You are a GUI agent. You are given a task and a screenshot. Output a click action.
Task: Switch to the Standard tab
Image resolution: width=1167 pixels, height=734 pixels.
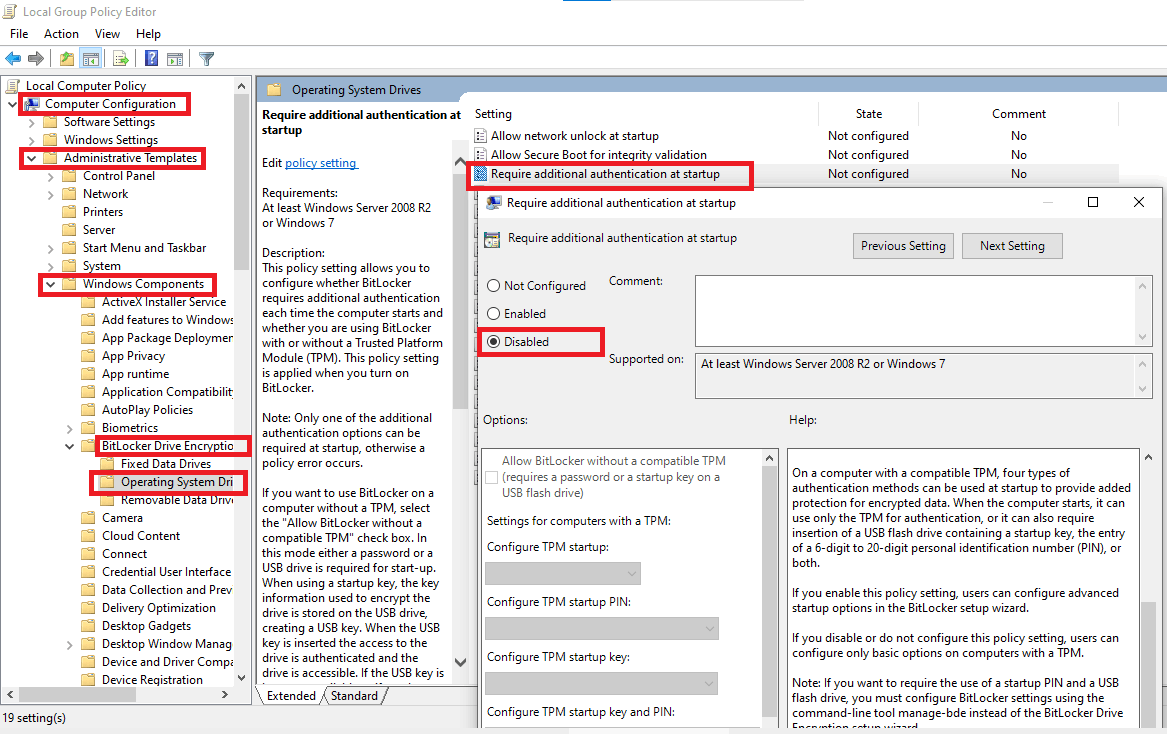click(354, 695)
